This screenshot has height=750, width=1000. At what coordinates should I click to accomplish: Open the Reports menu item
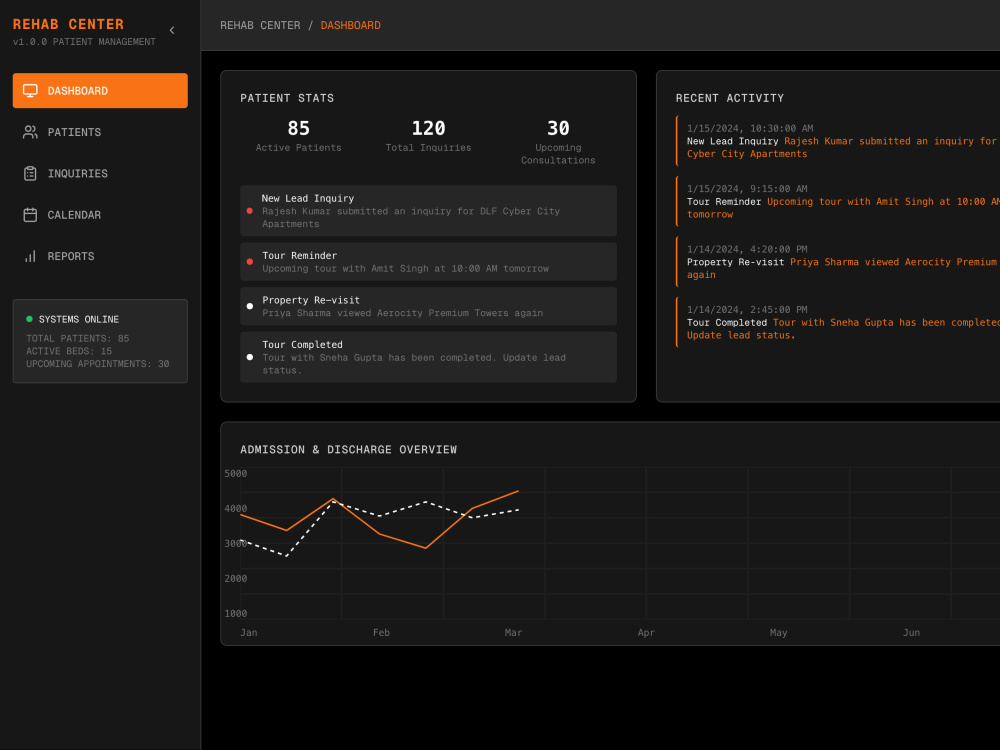point(100,256)
